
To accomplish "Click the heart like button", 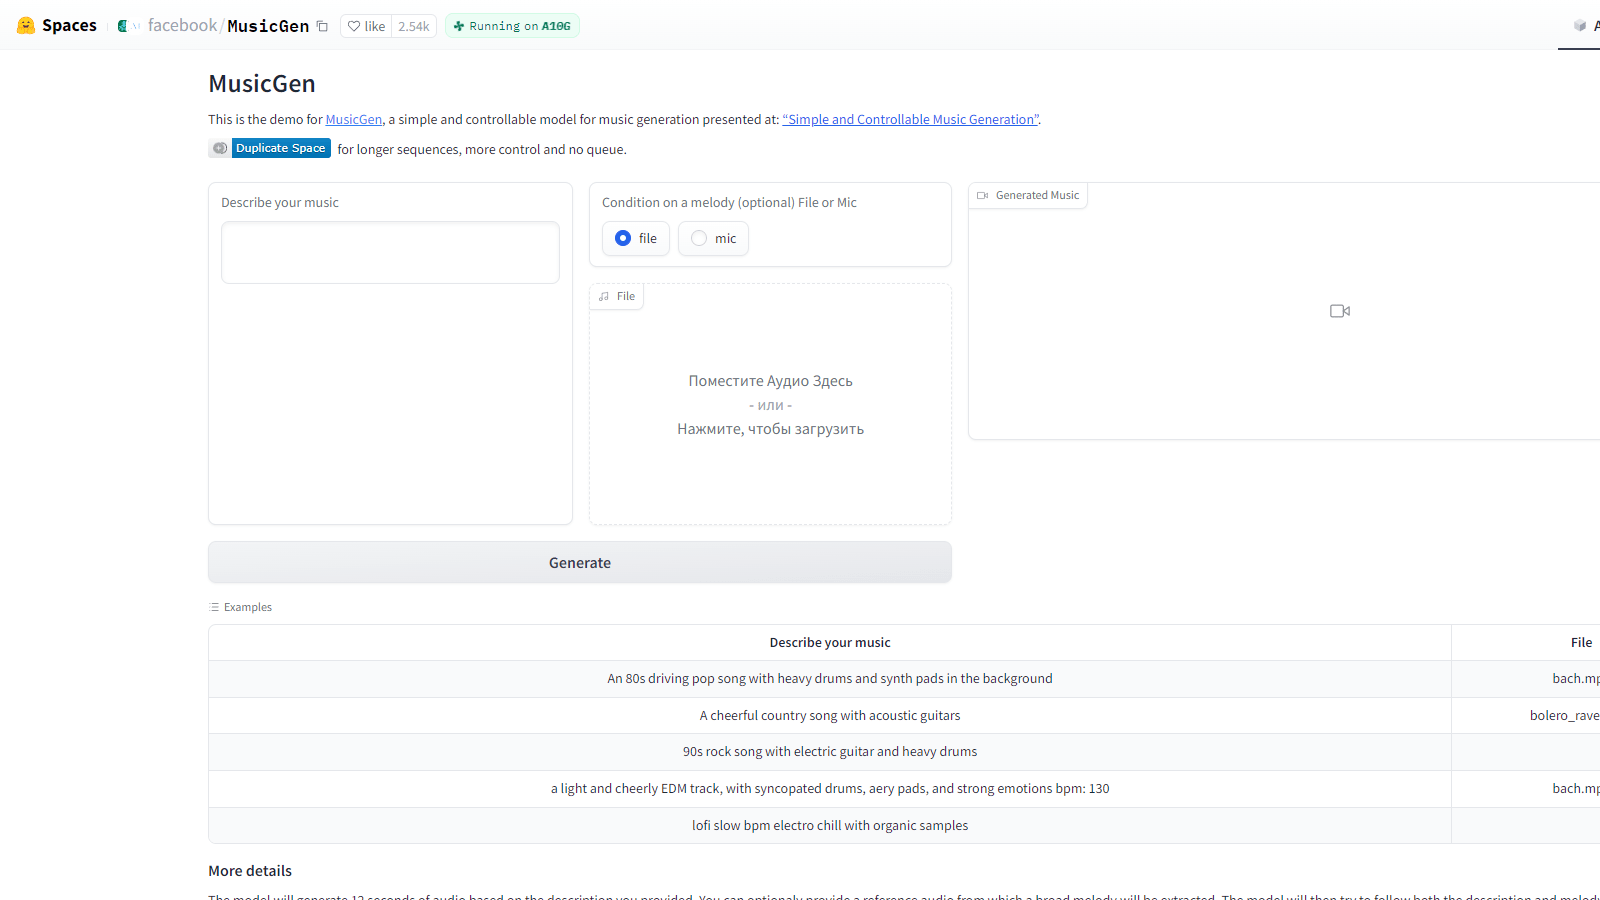I will 366,26.
